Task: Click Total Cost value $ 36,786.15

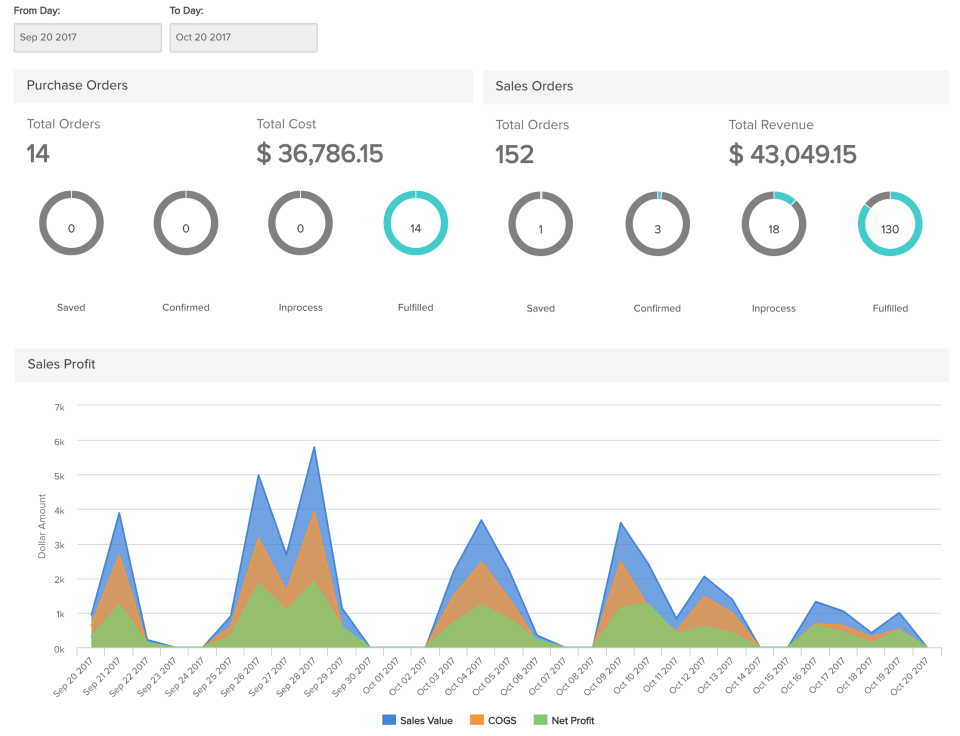Action: (320, 154)
